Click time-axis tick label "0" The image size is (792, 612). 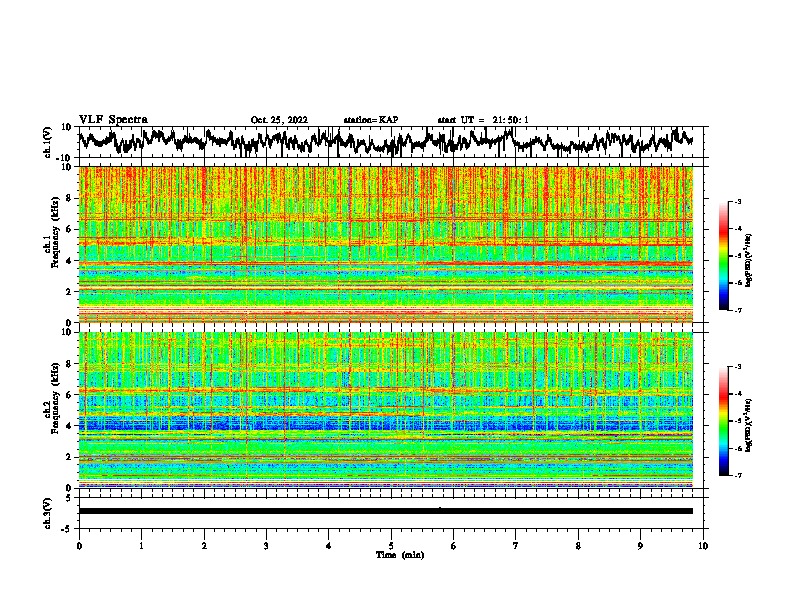pos(79,546)
